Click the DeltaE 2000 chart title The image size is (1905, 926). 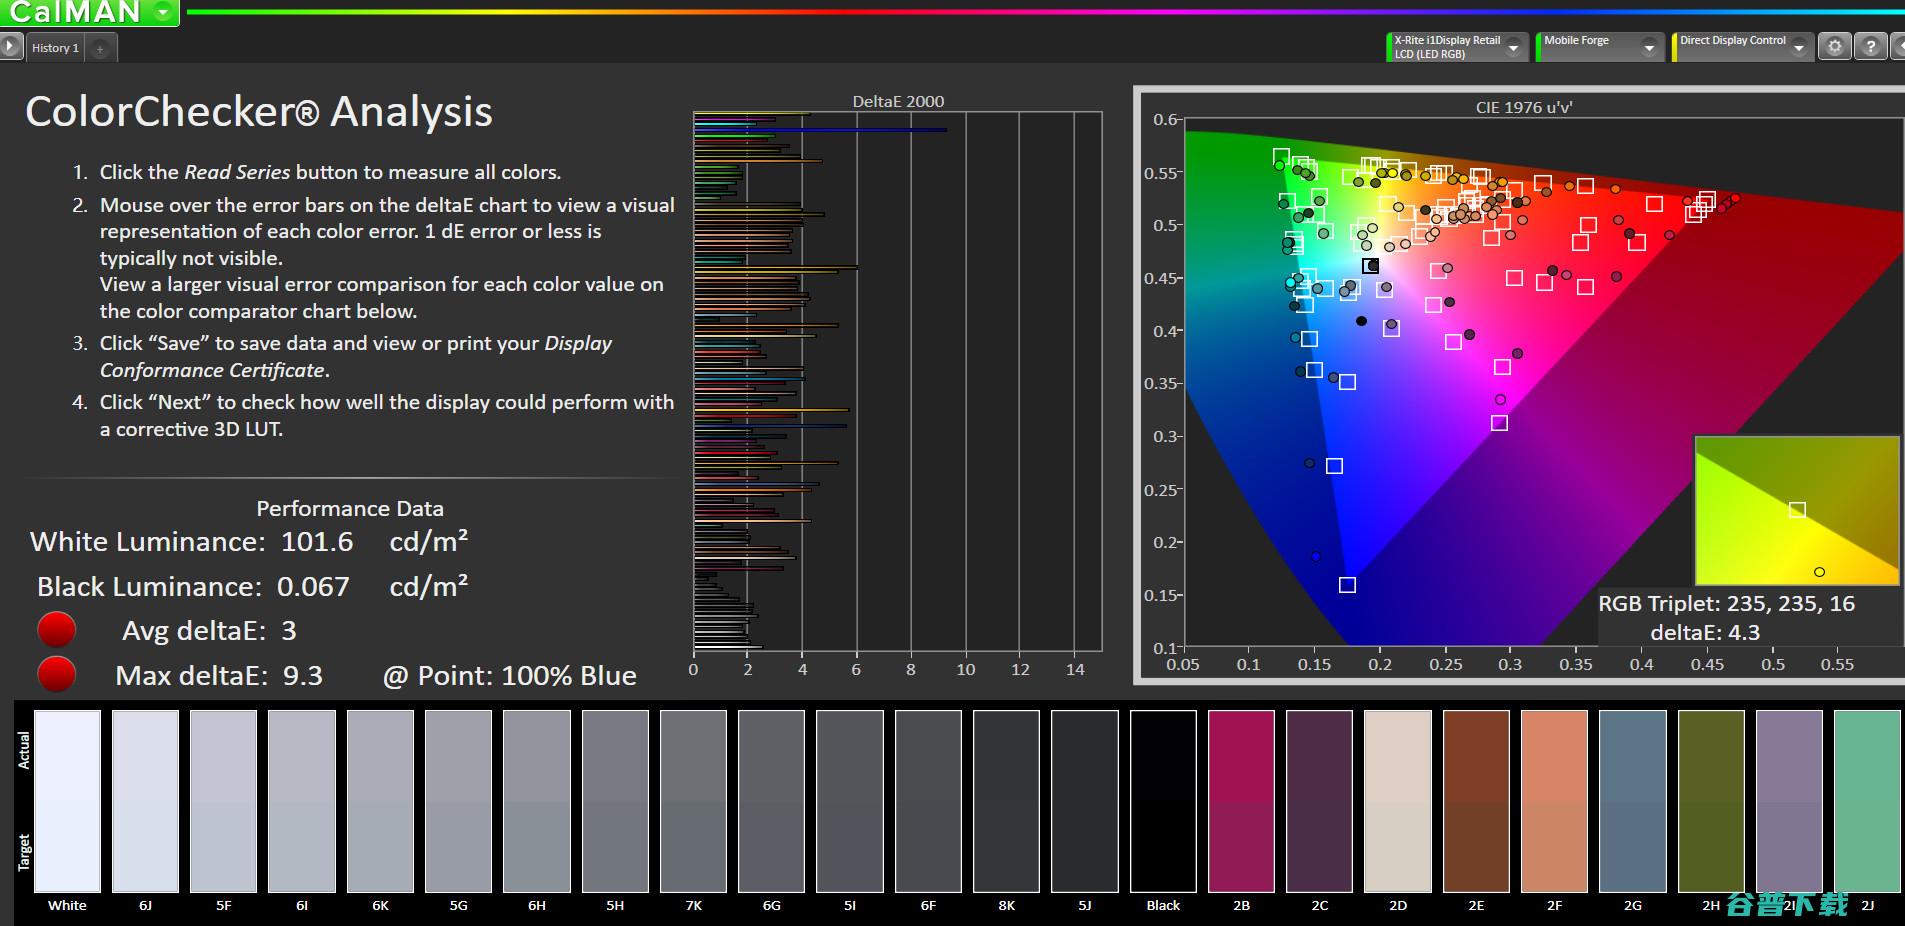pos(898,101)
